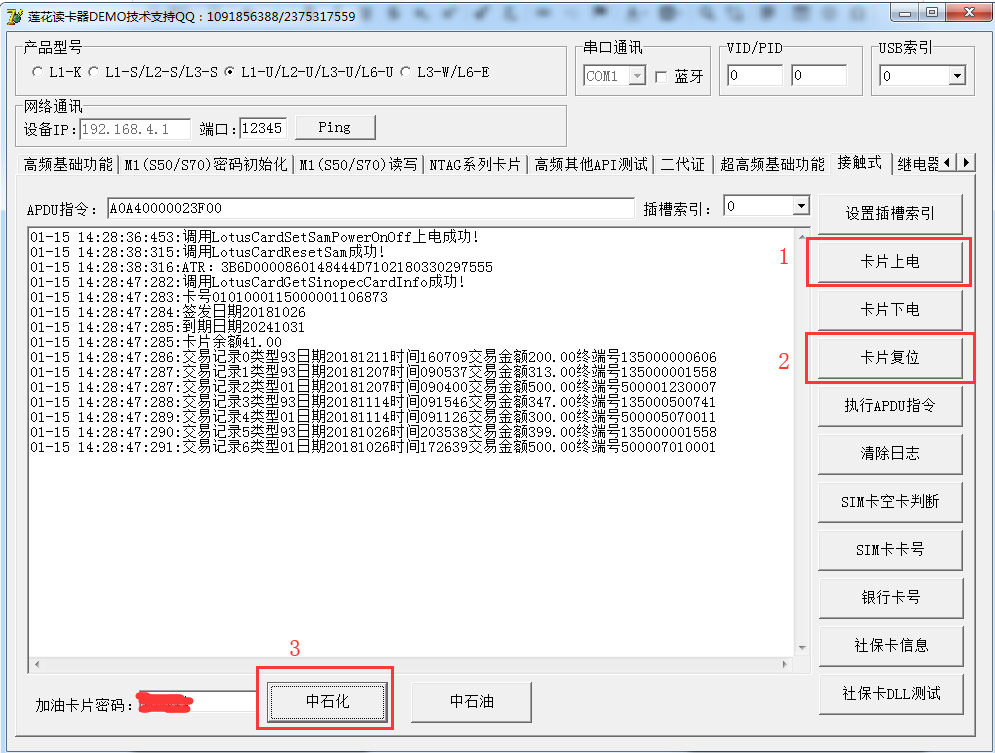Click the 社保卡DLL测试 button
The height and width of the screenshot is (753, 995).
pos(890,694)
